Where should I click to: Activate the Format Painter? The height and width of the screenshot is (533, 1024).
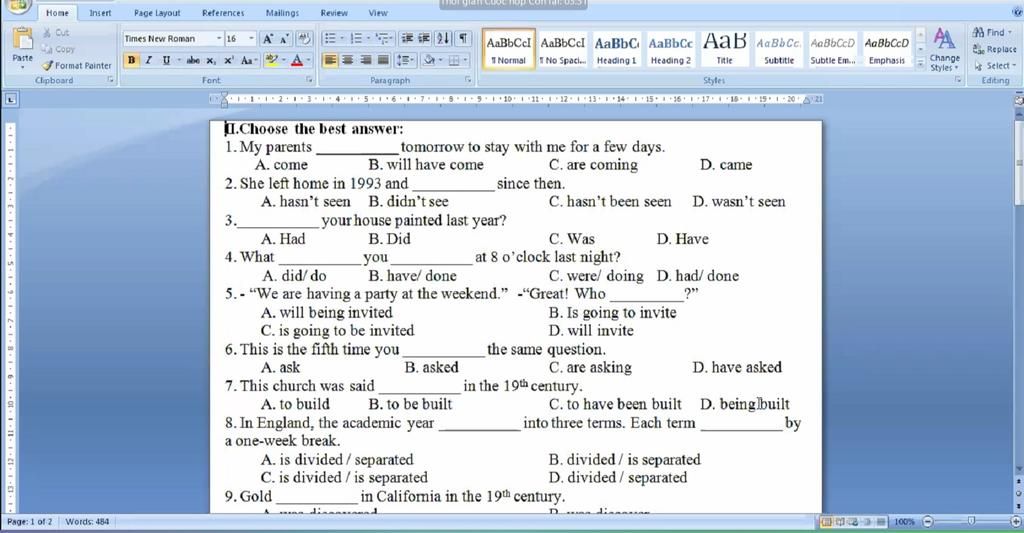(77, 65)
